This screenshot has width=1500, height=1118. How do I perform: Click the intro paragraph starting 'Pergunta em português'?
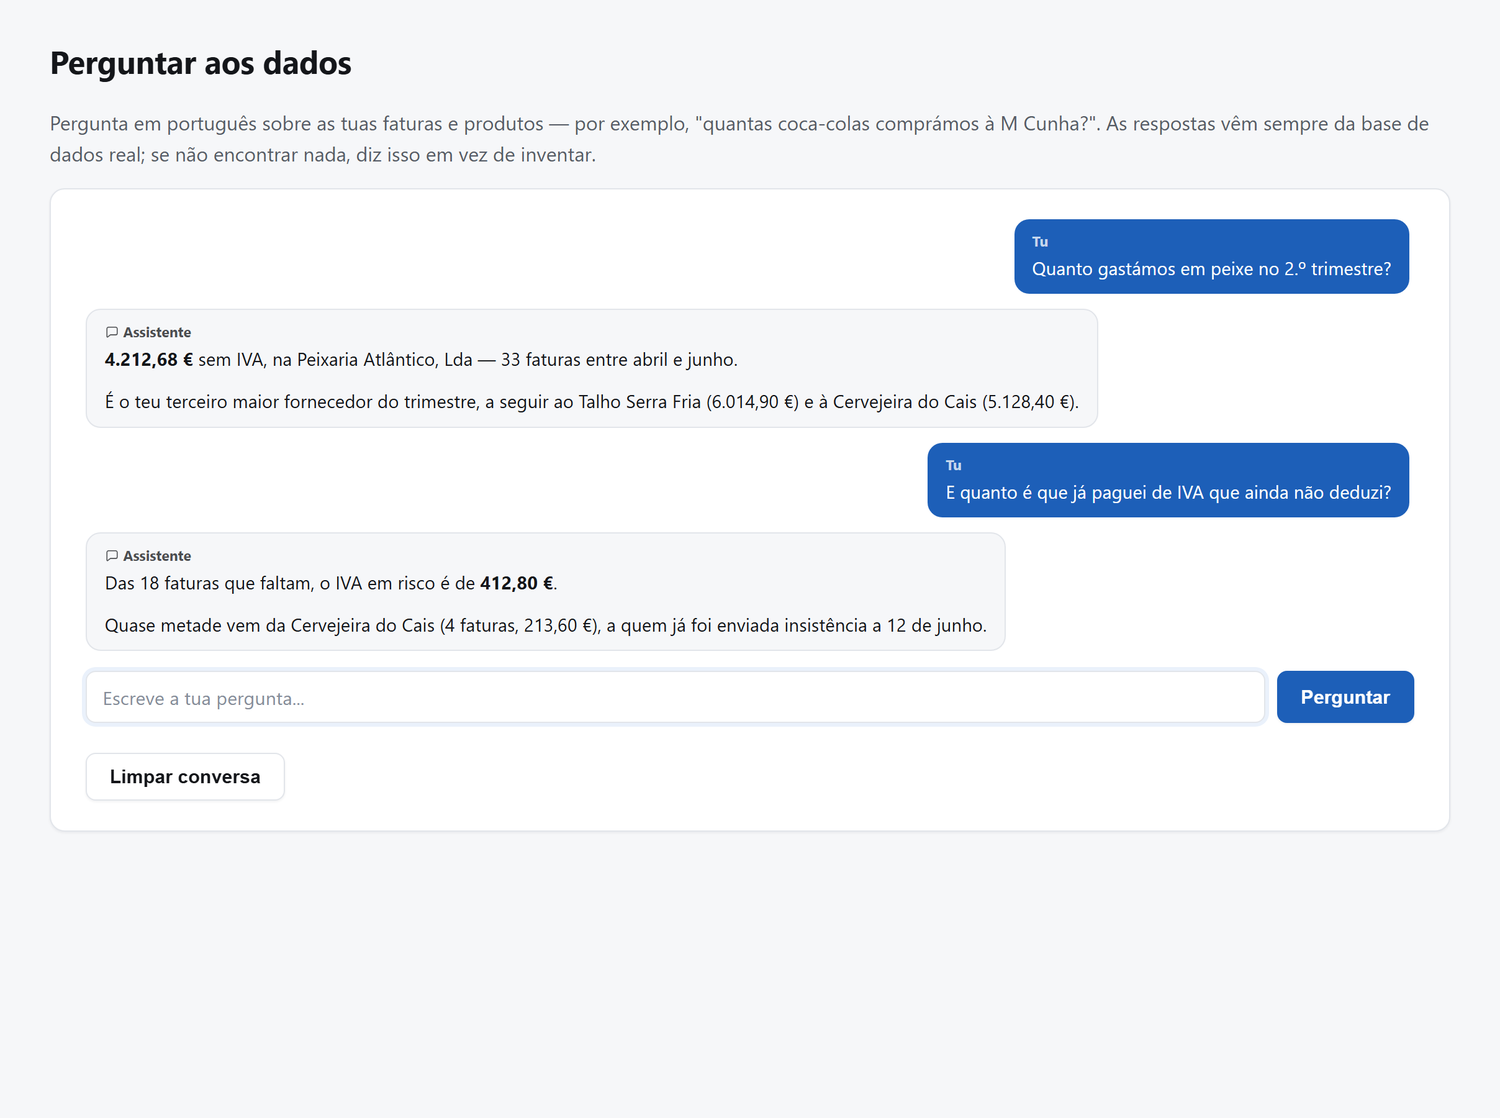click(740, 139)
